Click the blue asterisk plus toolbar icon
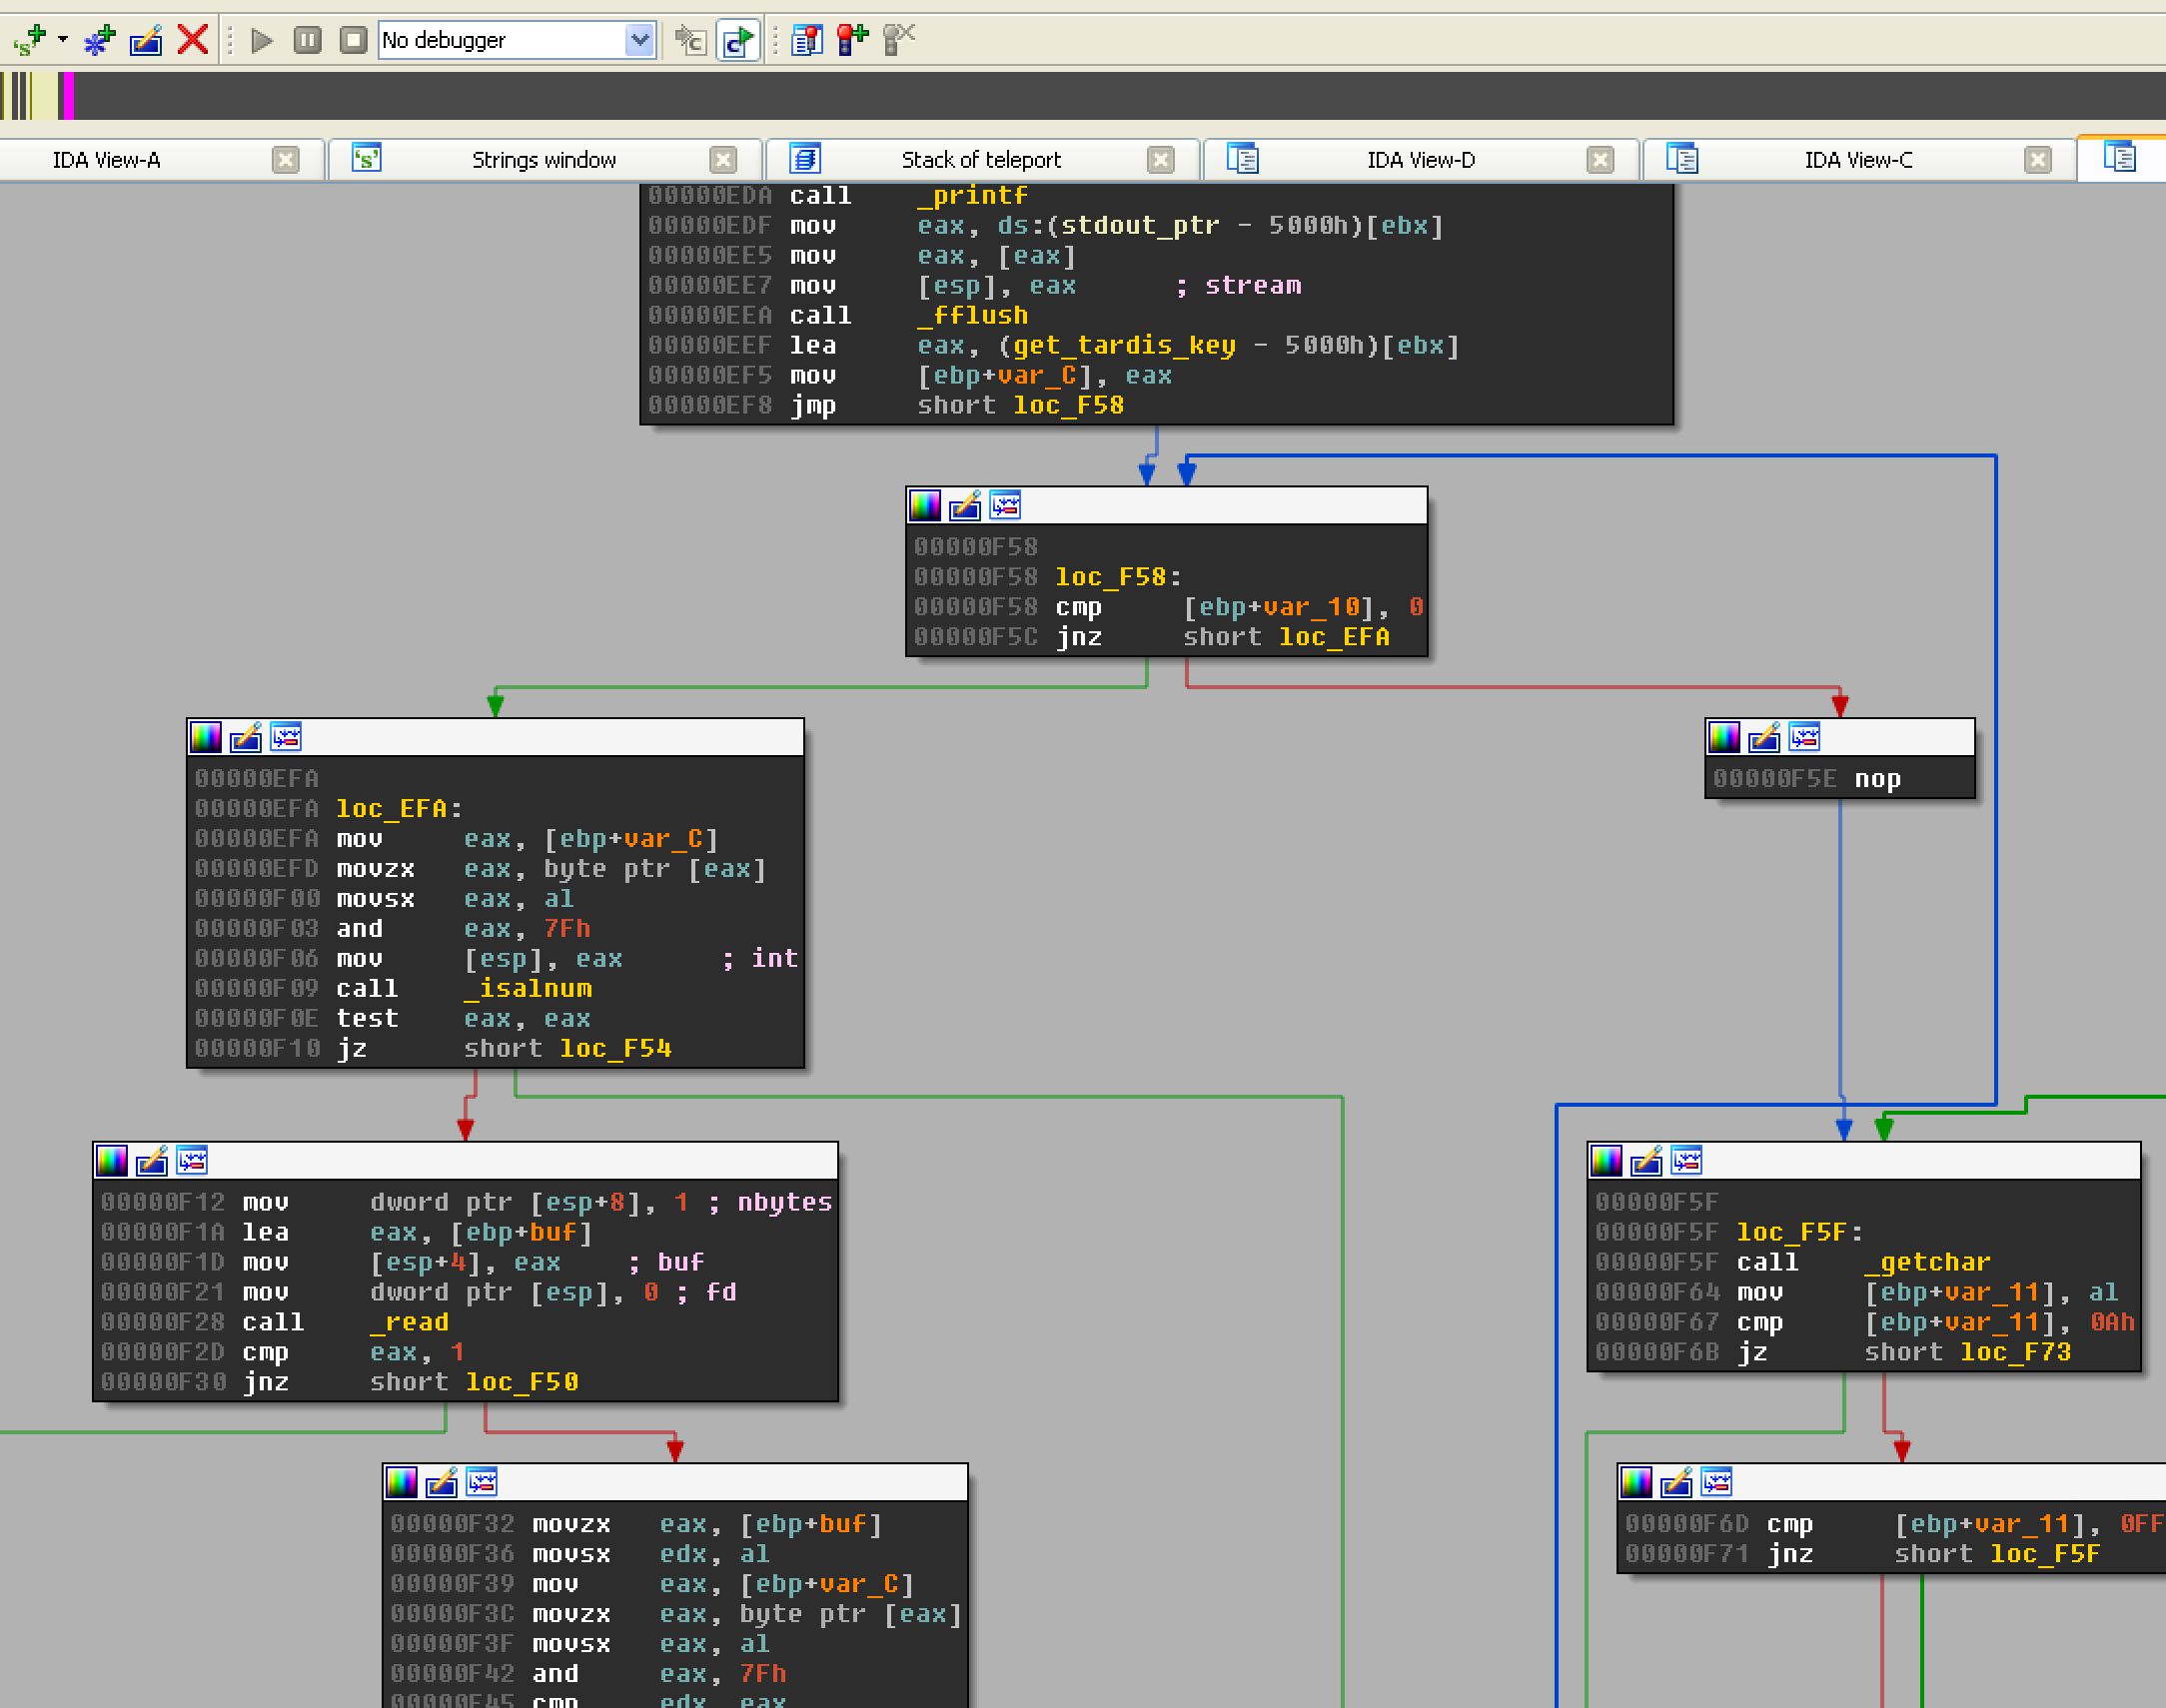This screenshot has width=2166, height=1708. point(100,40)
